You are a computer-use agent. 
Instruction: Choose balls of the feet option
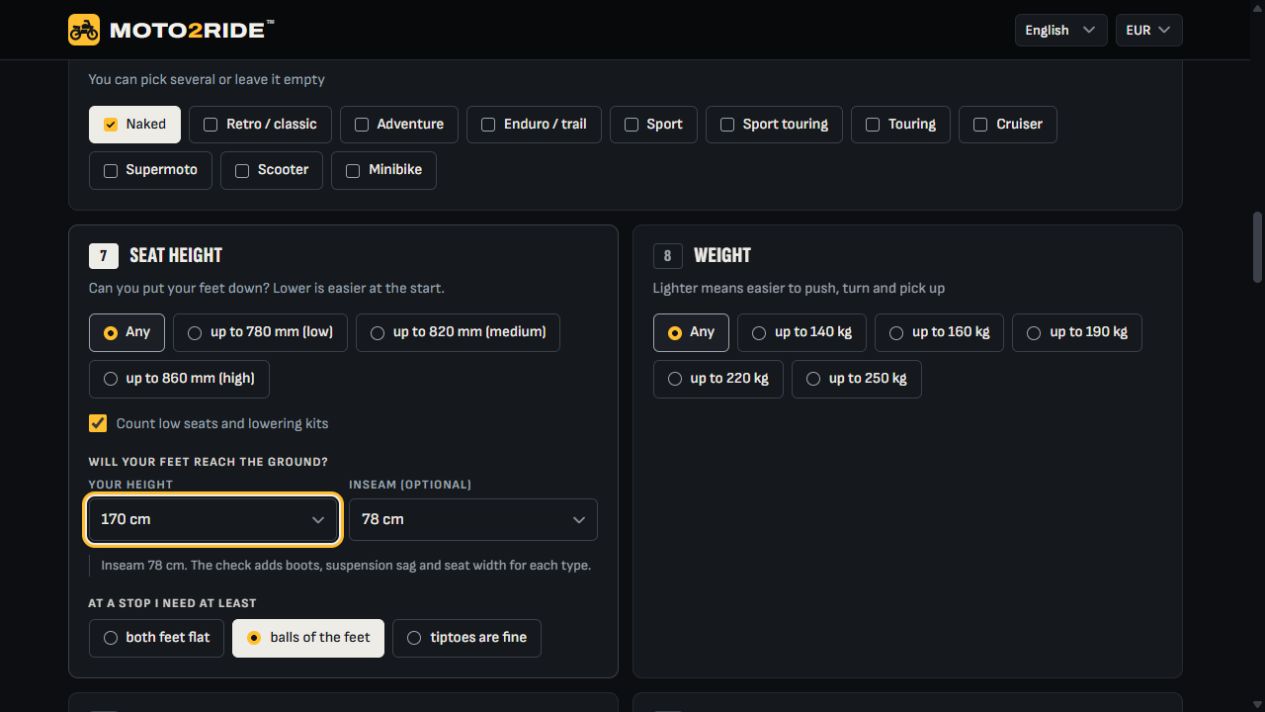click(x=308, y=638)
